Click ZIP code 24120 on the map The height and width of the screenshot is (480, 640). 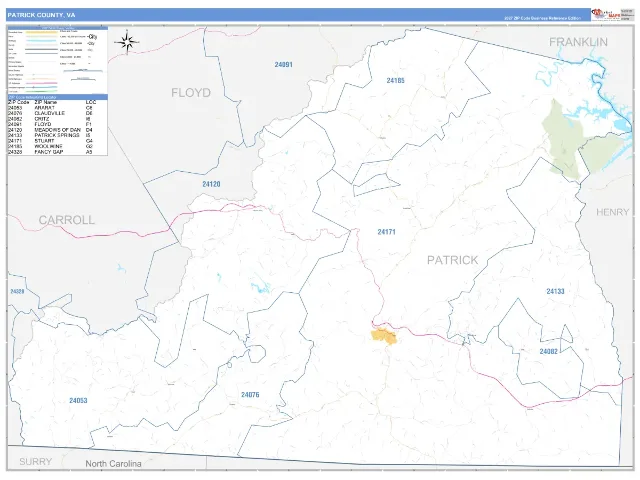tap(211, 184)
